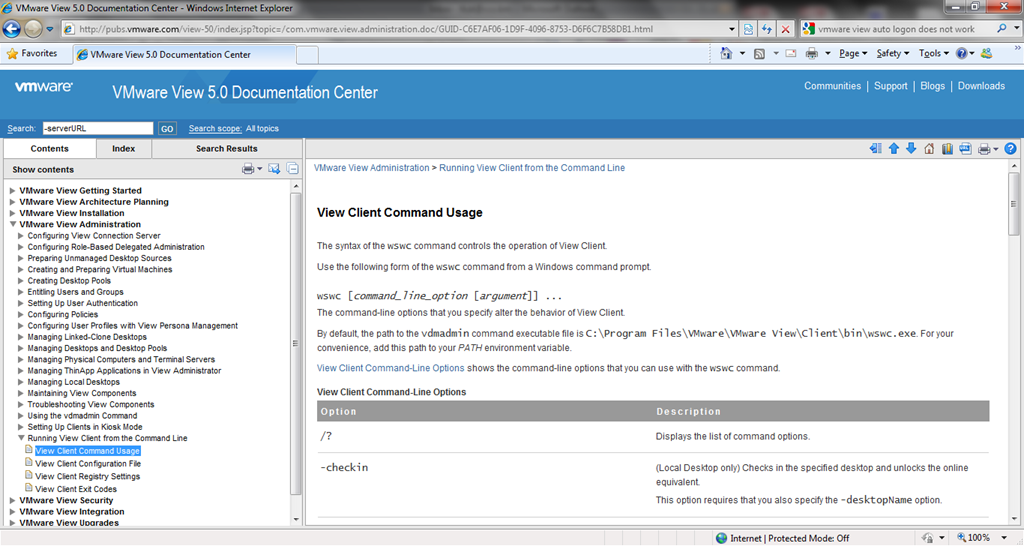Open the Page menu dropdown

click(x=853, y=54)
